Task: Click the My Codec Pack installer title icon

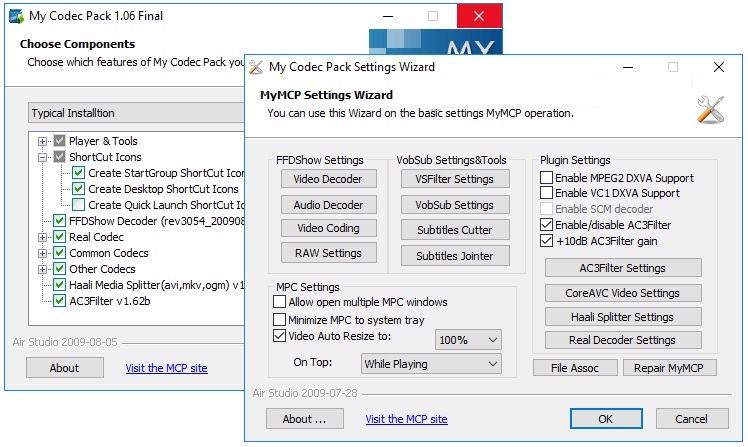Action: (x=16, y=15)
